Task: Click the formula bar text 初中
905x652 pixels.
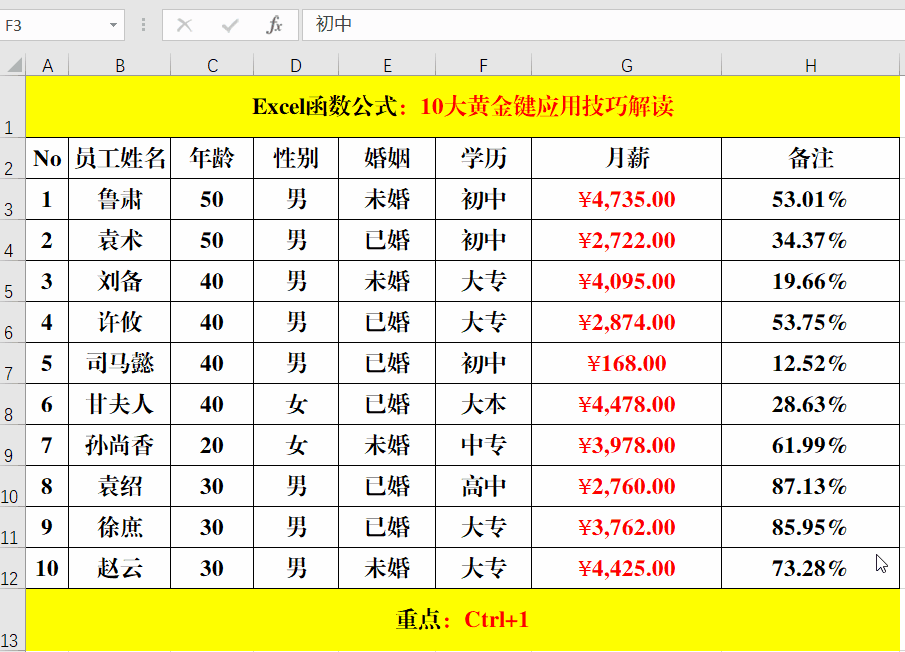Action: [x=334, y=24]
